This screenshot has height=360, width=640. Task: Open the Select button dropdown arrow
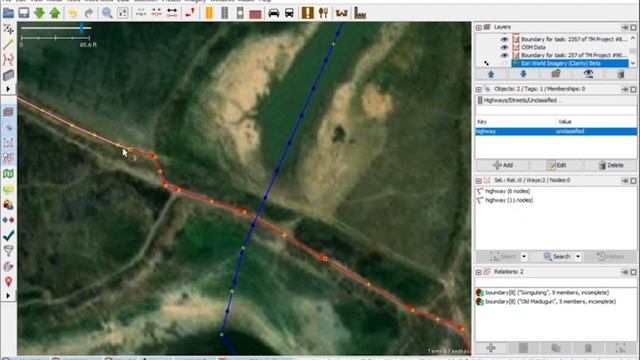(x=524, y=257)
